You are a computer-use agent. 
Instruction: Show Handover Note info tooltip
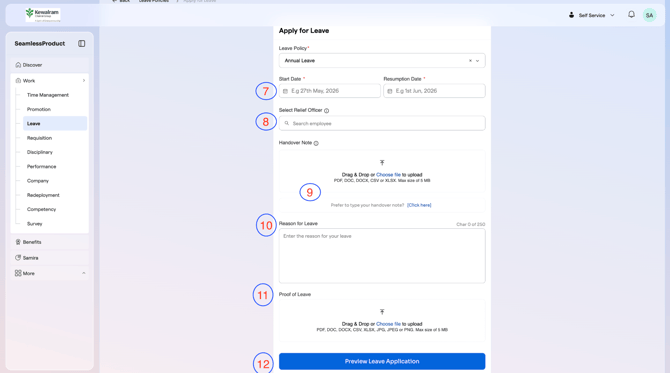pos(316,143)
